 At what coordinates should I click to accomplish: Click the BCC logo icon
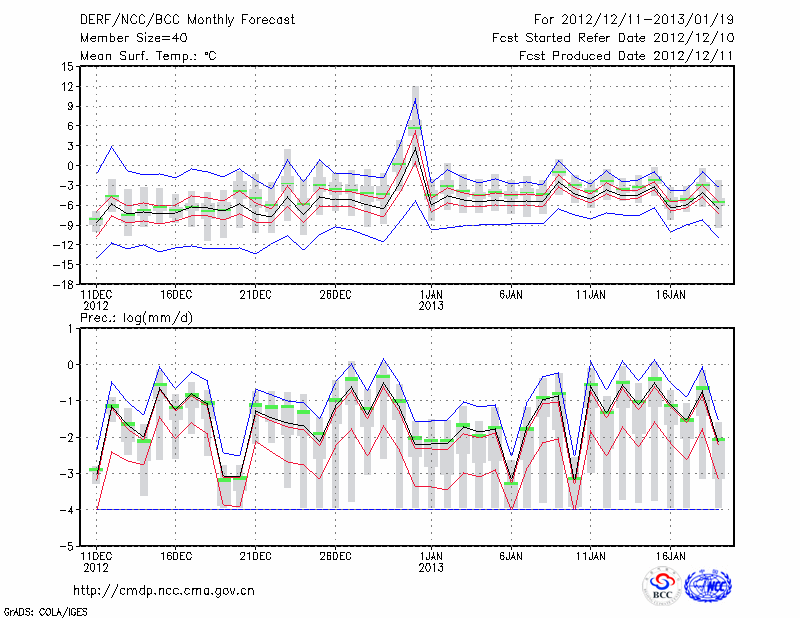(662, 584)
